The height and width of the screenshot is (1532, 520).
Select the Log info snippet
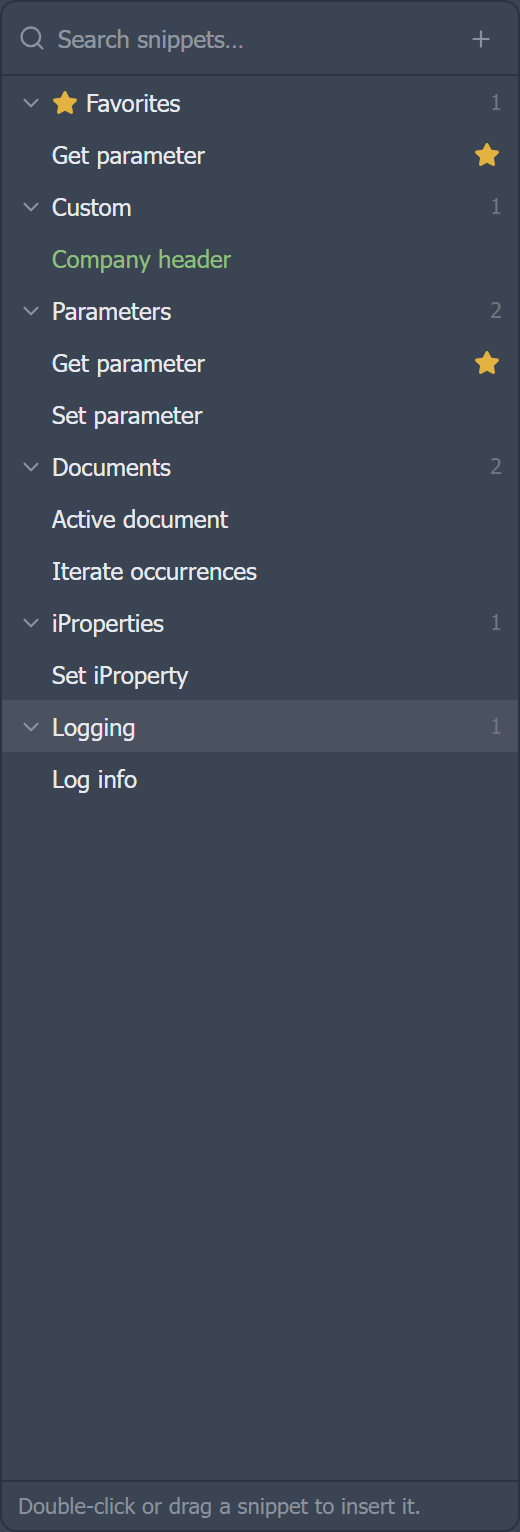coord(260,779)
